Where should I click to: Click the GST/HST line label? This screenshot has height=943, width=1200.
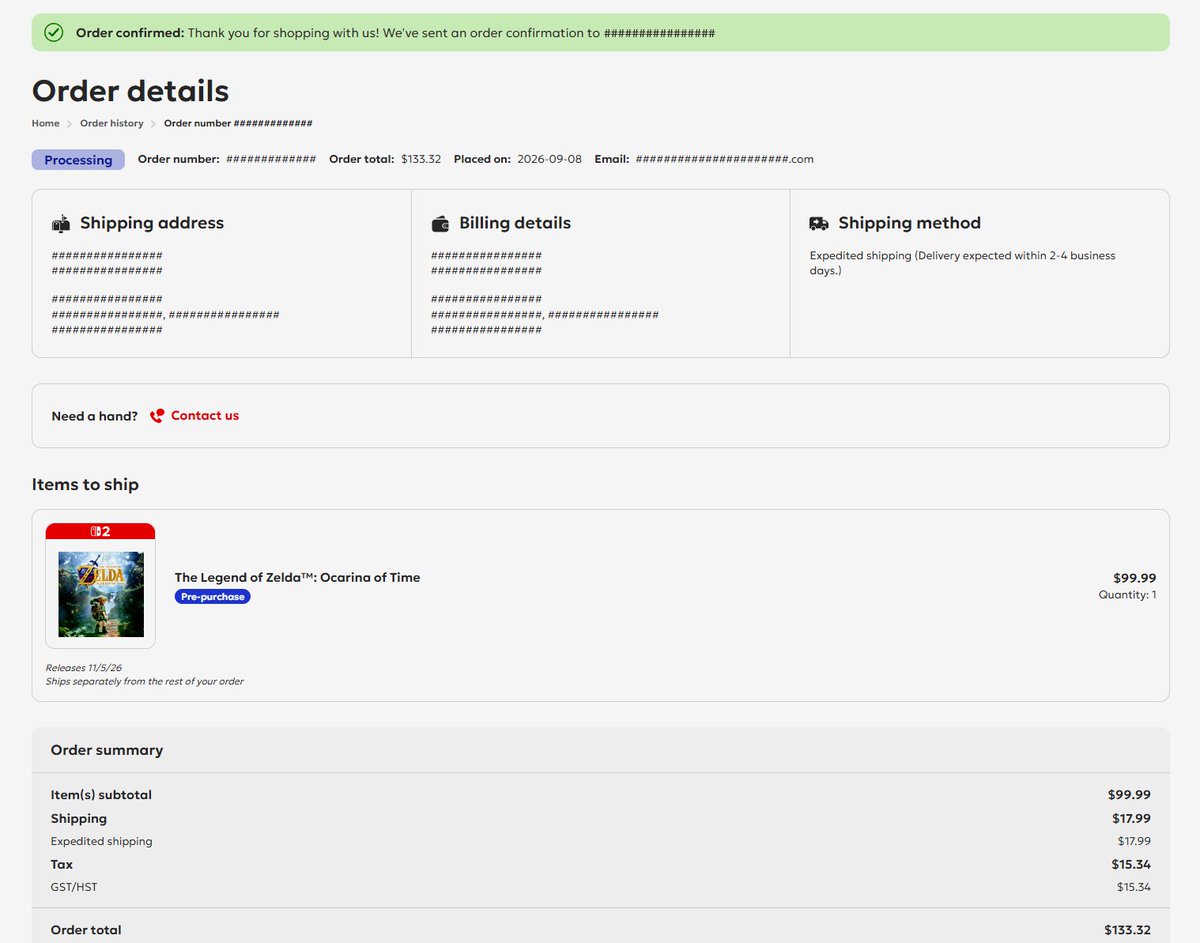(74, 887)
